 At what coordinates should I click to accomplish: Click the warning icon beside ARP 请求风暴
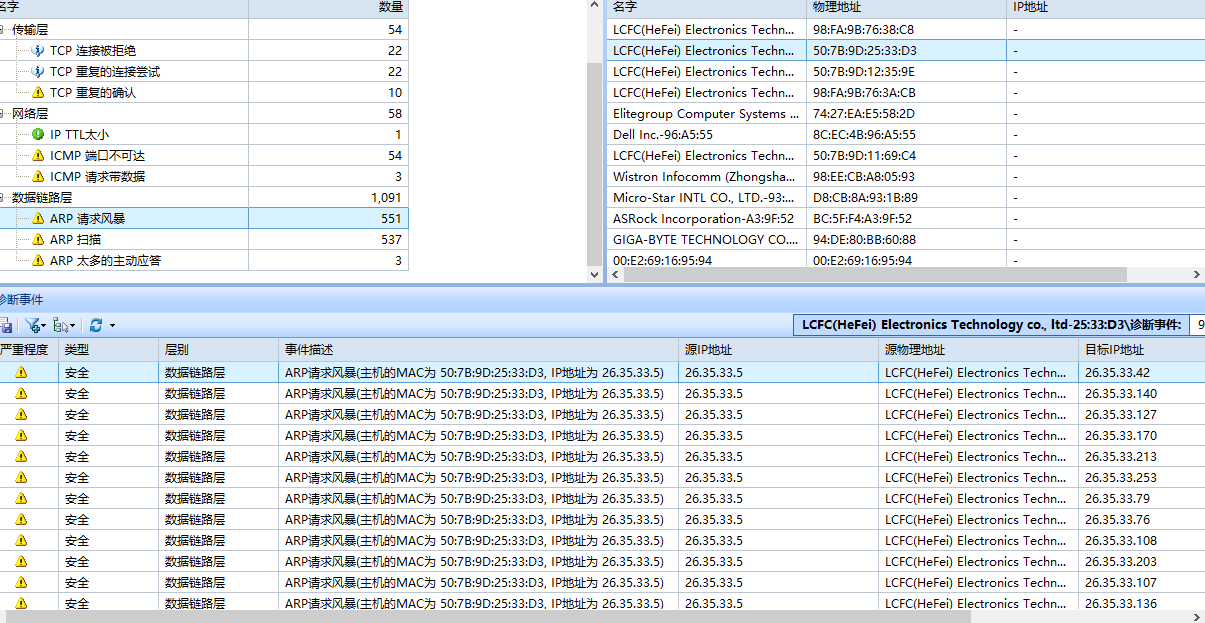click(38, 218)
